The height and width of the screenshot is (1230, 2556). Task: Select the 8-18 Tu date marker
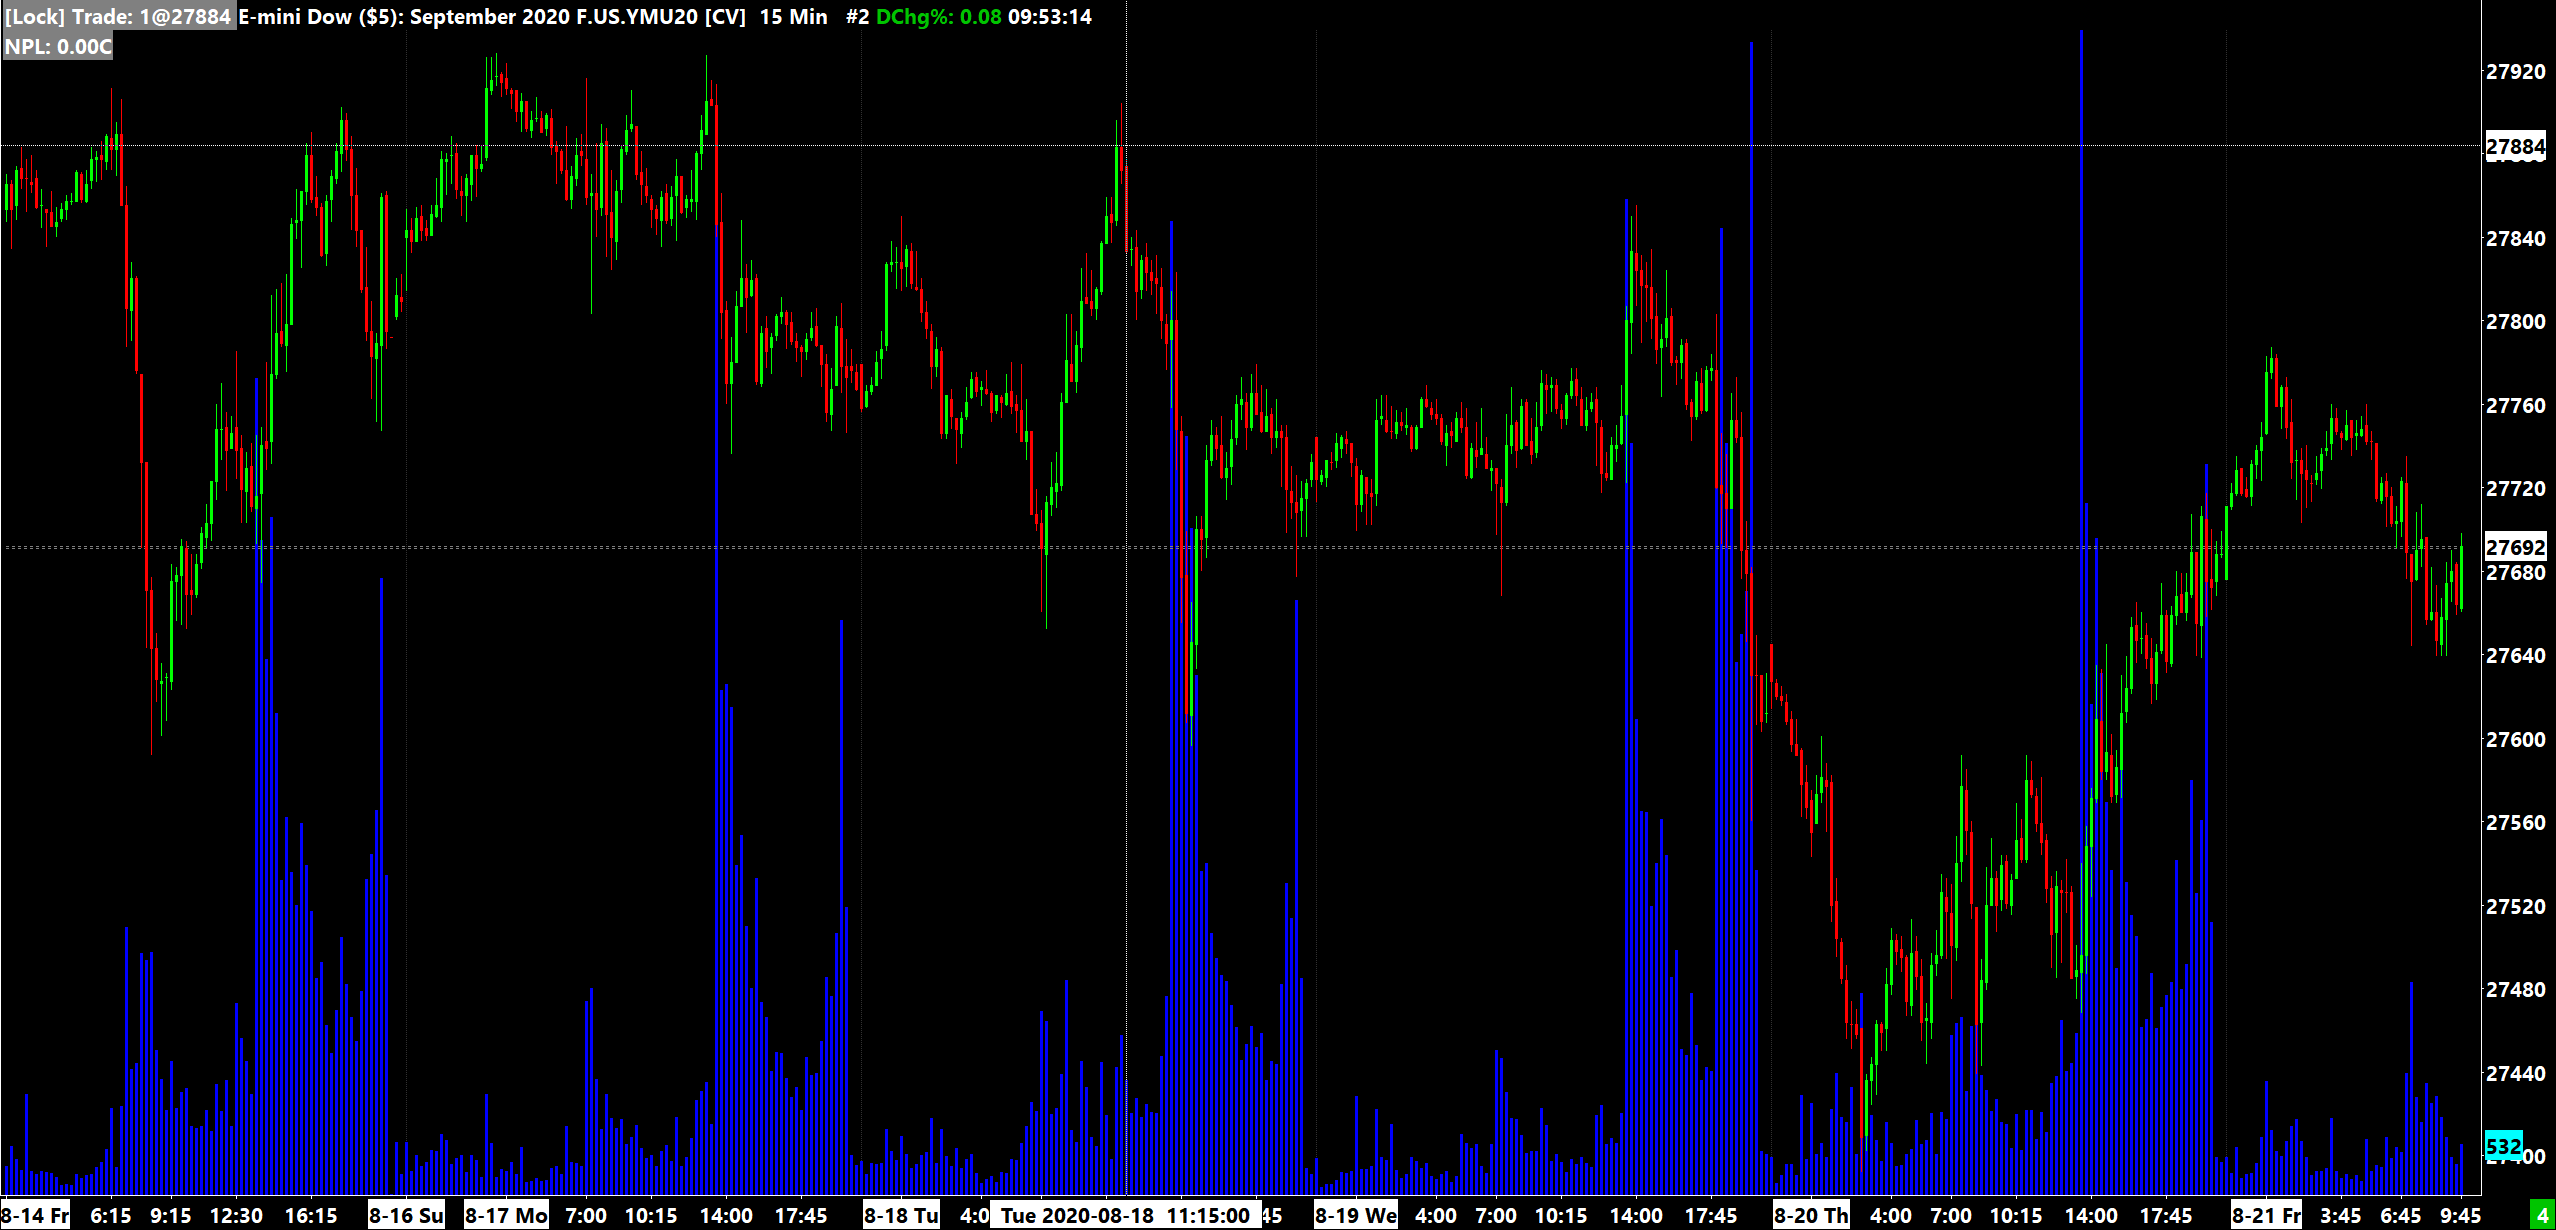coord(901,1215)
